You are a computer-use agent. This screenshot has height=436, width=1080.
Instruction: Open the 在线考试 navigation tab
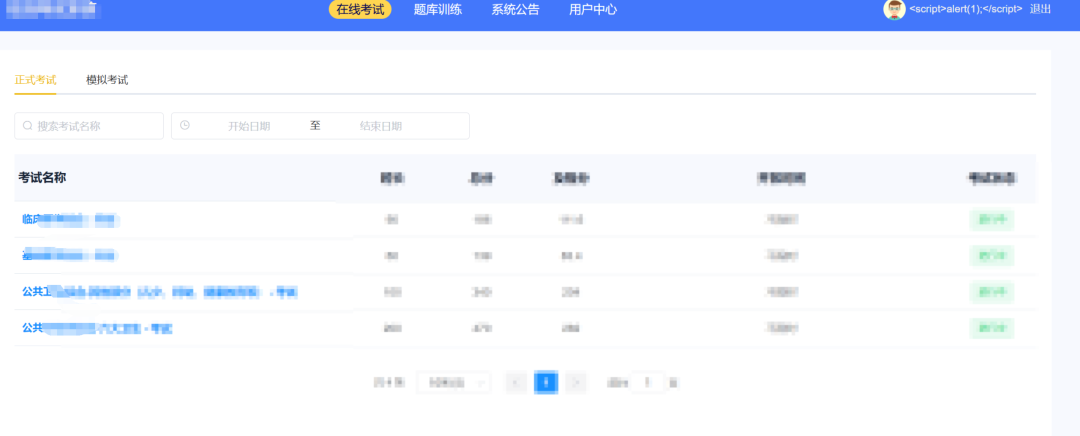coord(360,10)
